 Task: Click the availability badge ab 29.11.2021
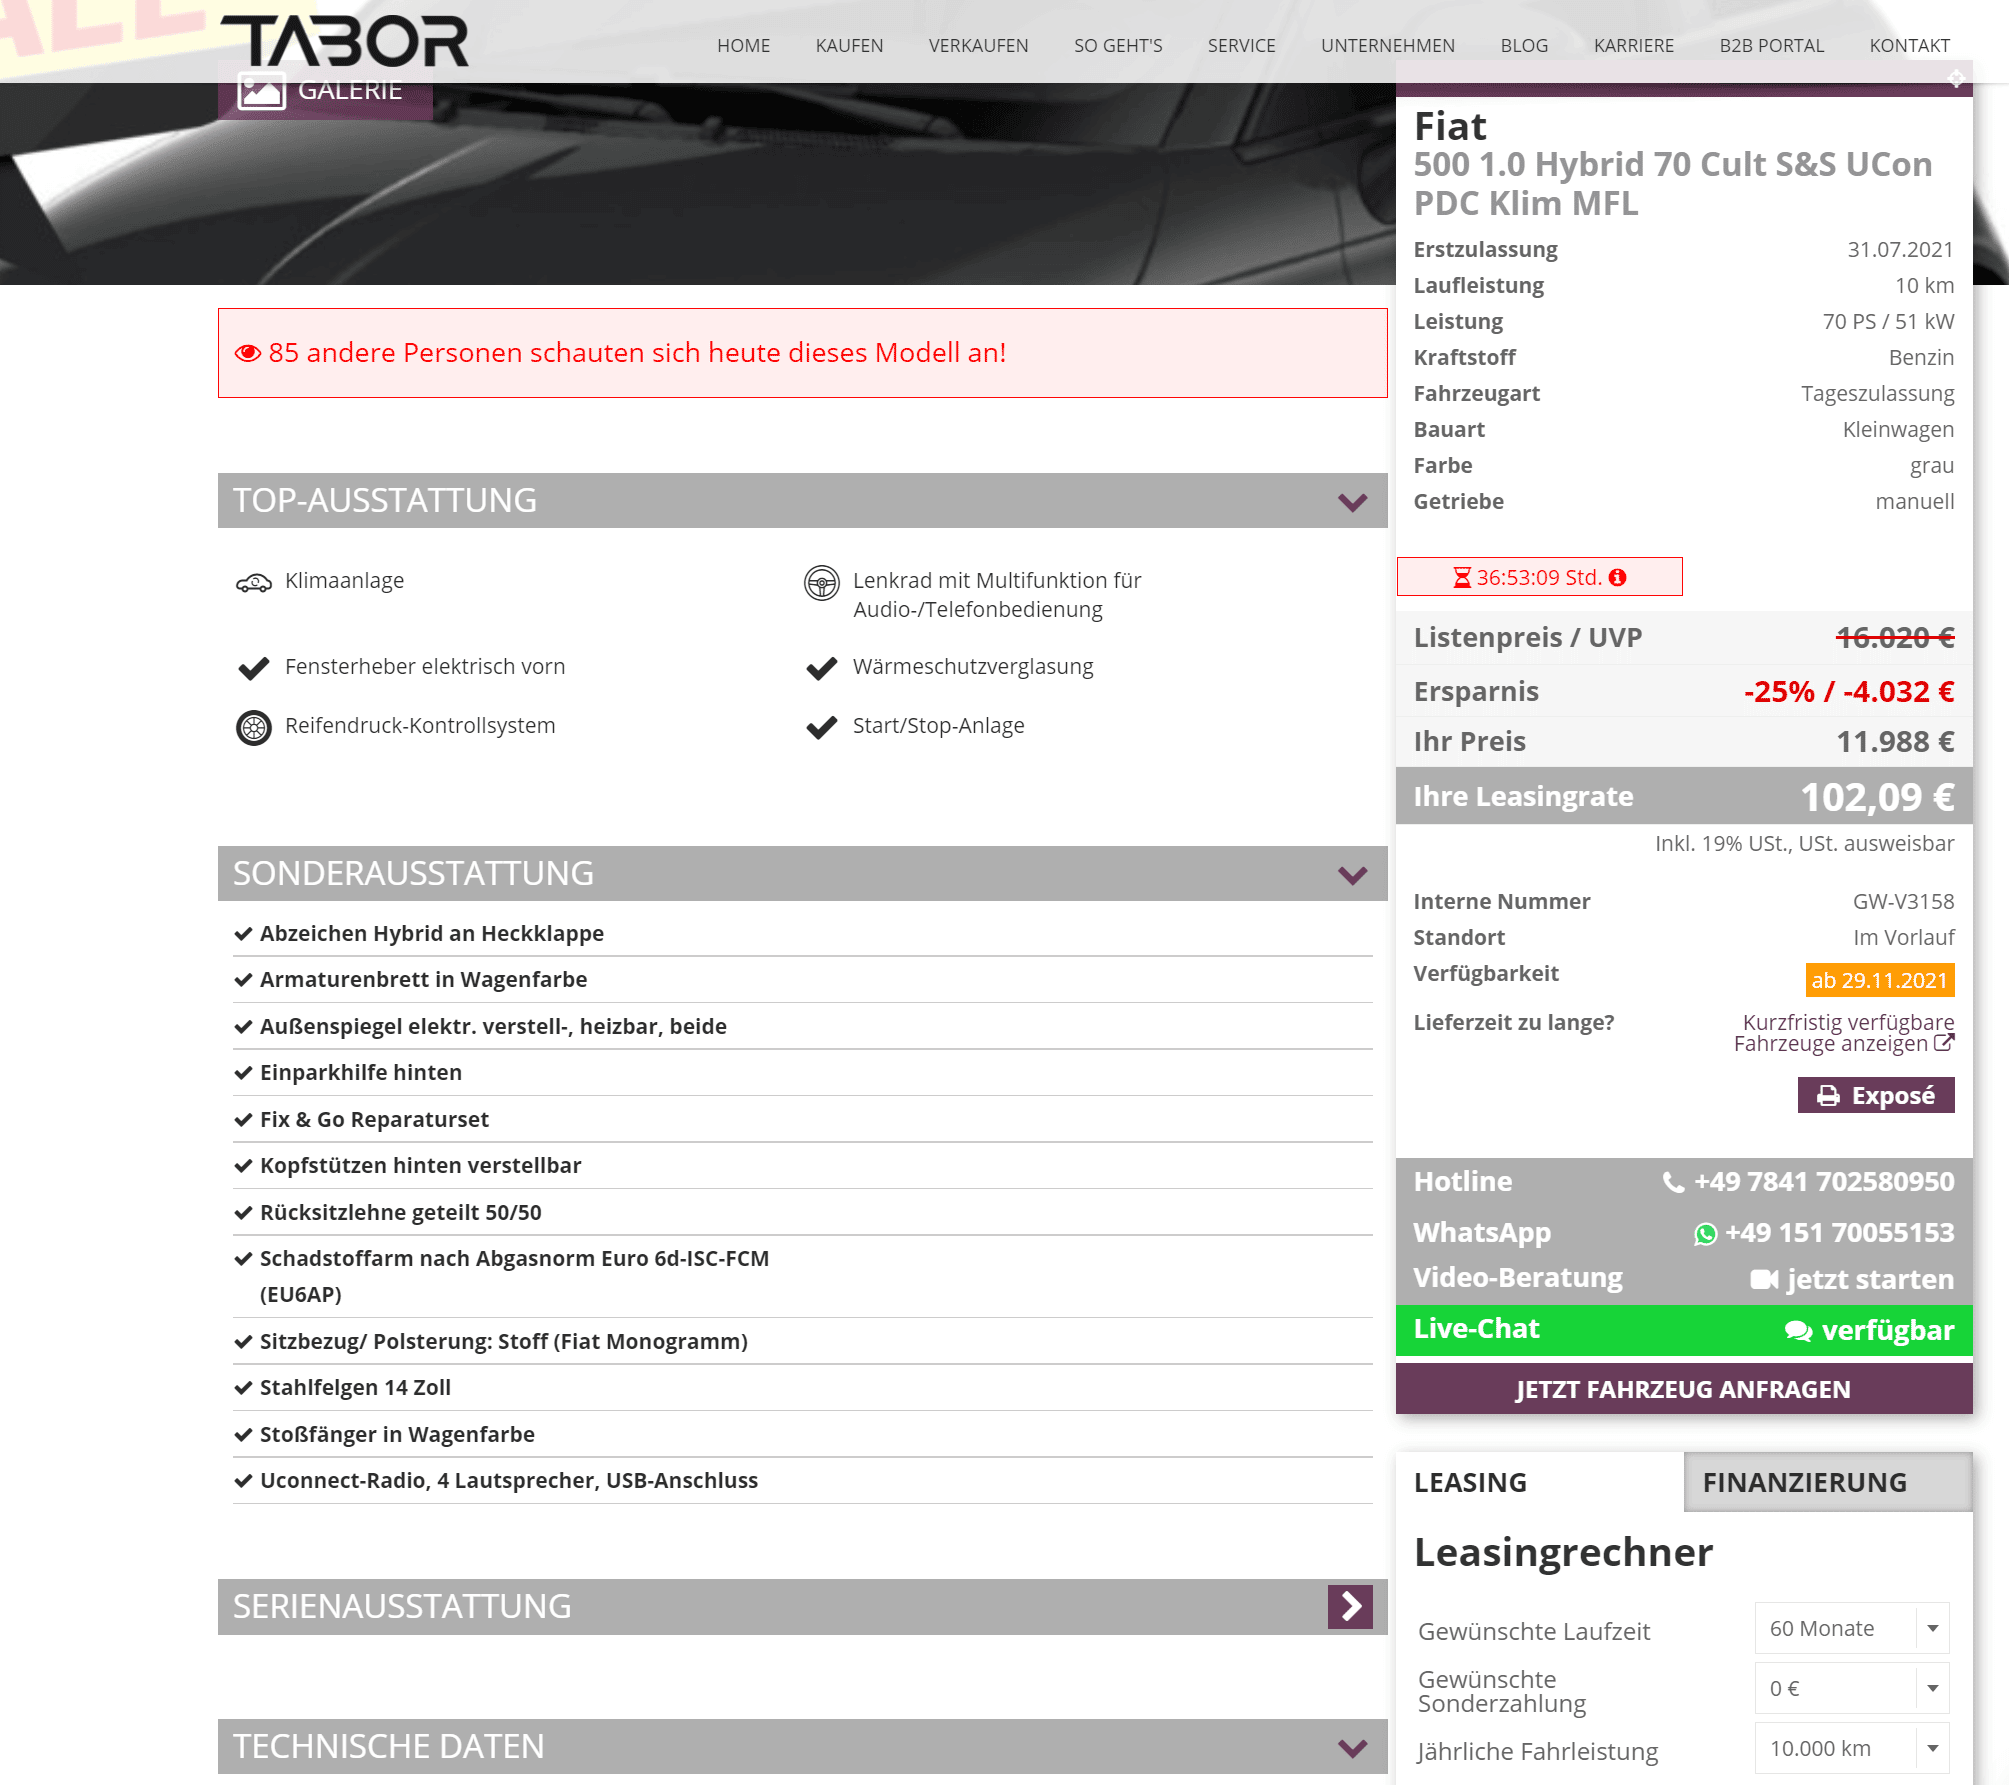click(x=1880, y=980)
